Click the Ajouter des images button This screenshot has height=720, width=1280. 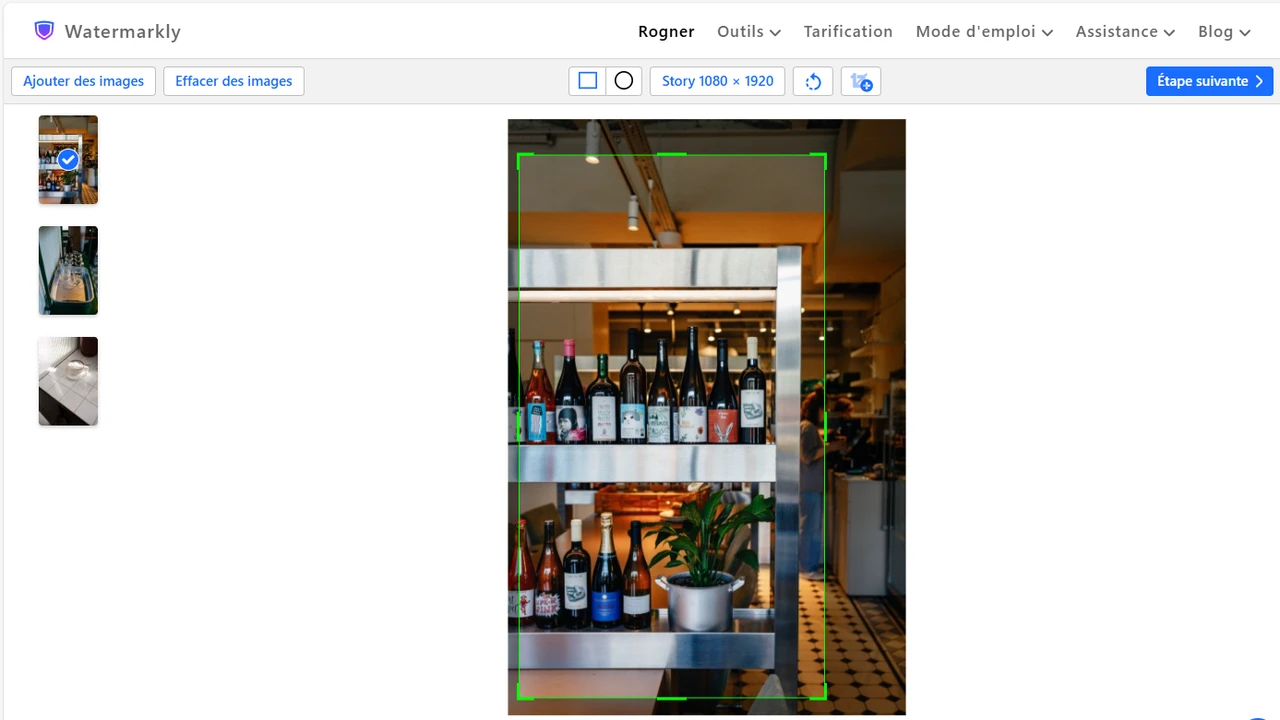(83, 81)
